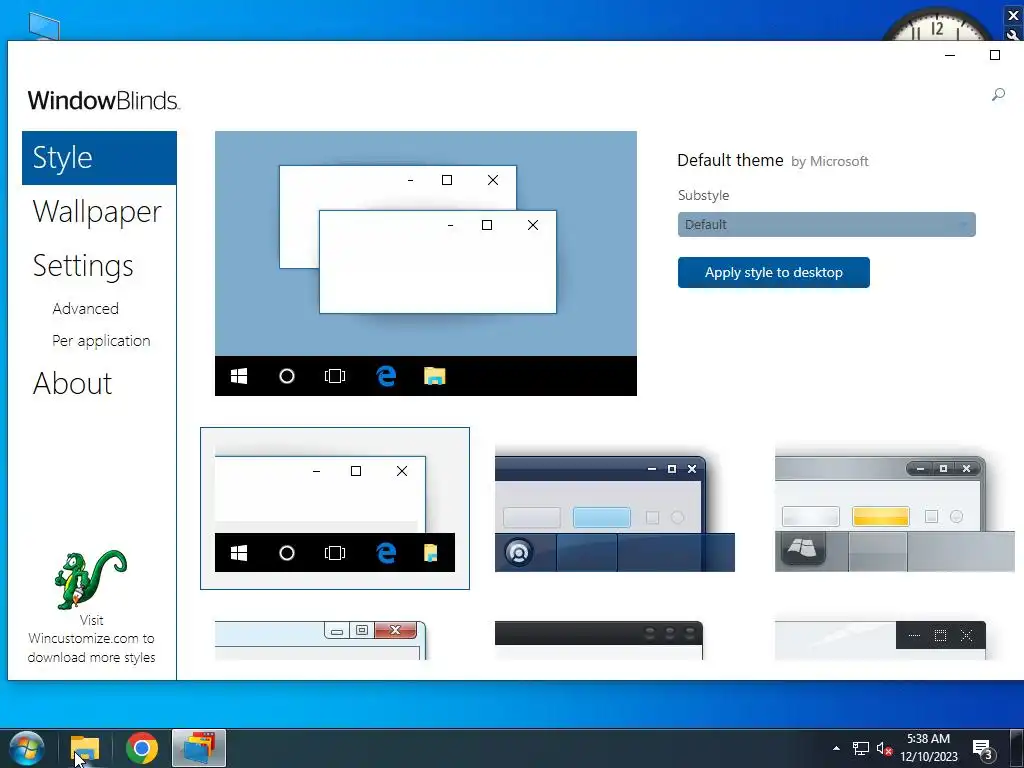Open the Windows Start orb
Screen dimensions: 1024x768
(27, 748)
